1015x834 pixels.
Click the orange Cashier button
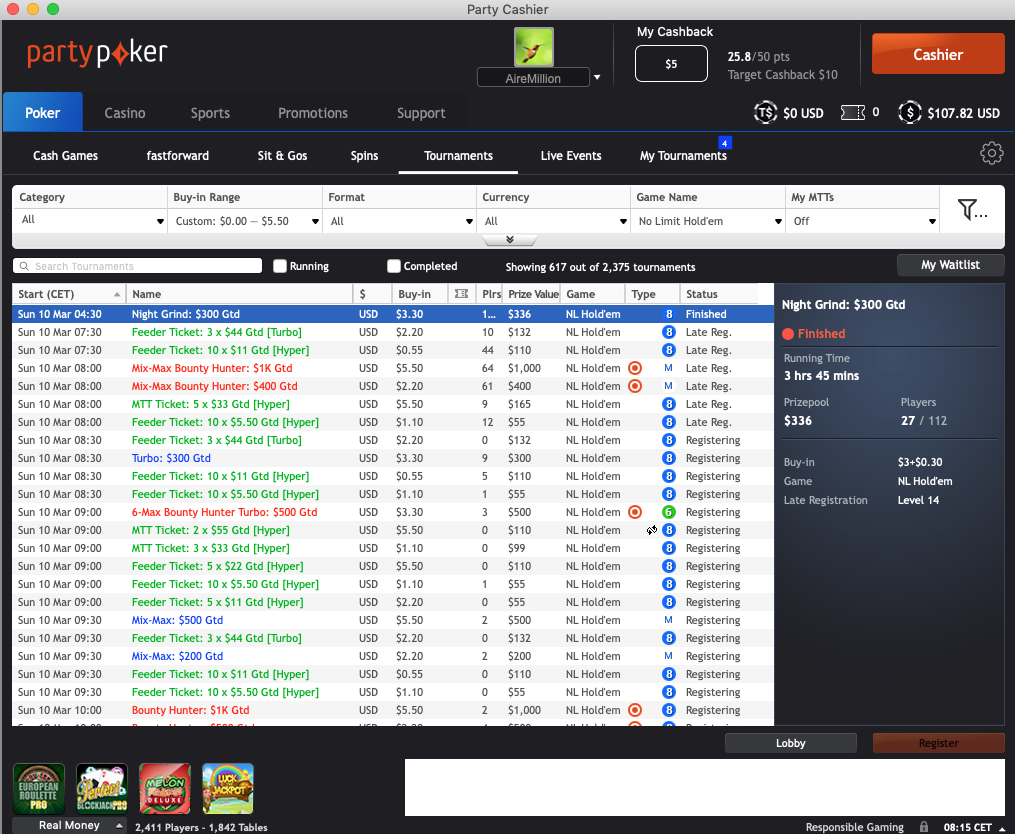point(938,54)
